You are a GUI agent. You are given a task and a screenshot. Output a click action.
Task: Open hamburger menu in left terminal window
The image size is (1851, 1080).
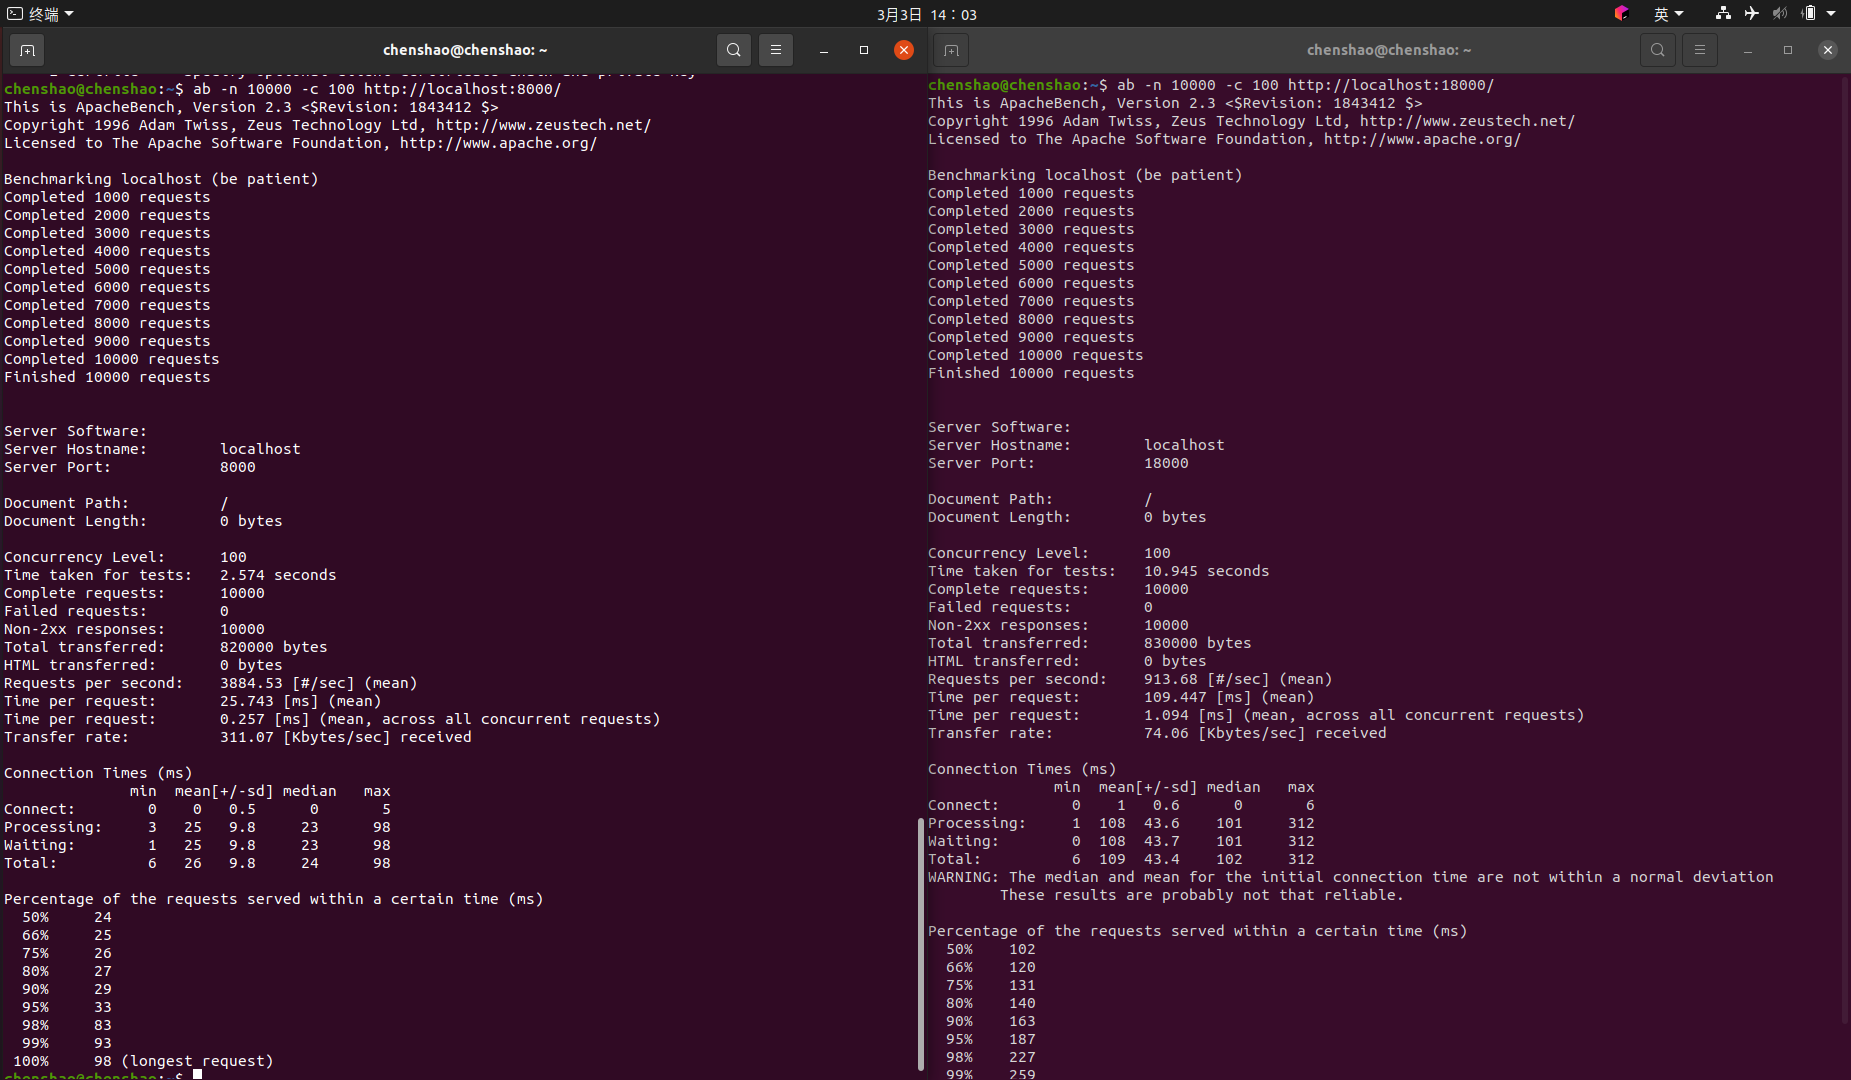[x=776, y=50]
